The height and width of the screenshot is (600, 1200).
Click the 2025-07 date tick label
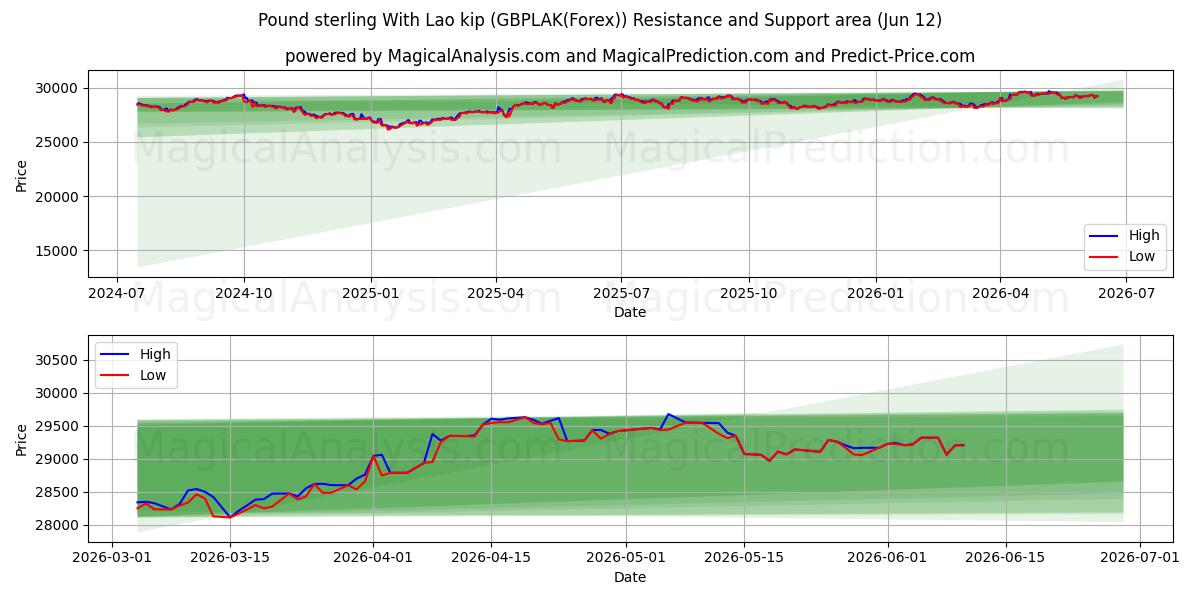[x=621, y=293]
